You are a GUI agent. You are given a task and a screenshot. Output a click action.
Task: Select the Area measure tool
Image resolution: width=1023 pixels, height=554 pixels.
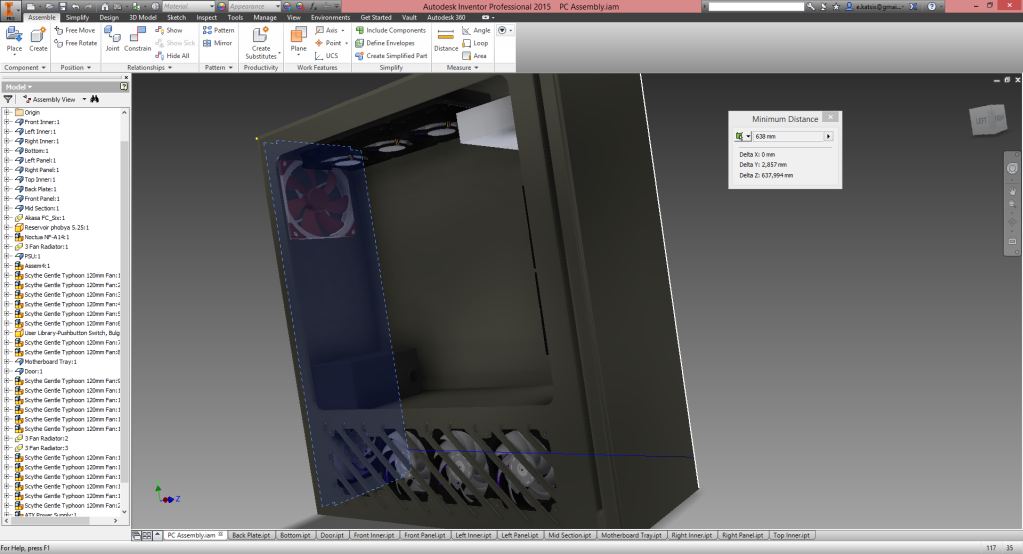coord(474,56)
